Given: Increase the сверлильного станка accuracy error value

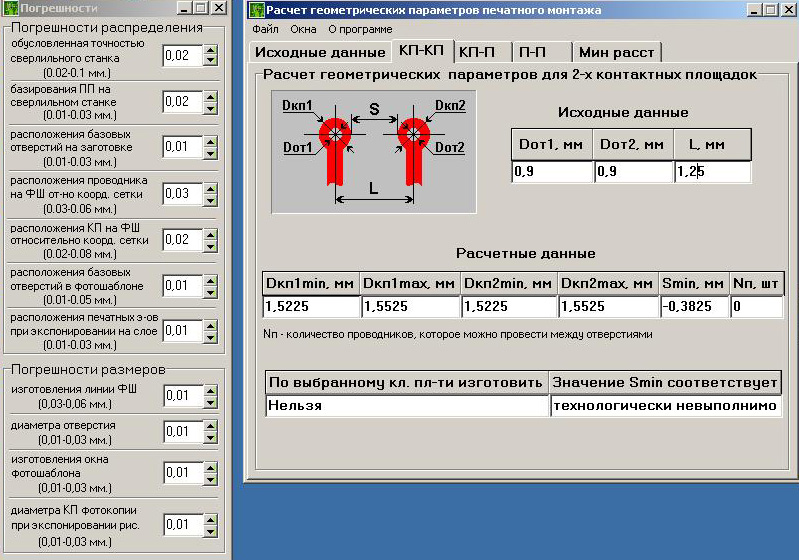Looking at the screenshot, I should click(210, 50).
